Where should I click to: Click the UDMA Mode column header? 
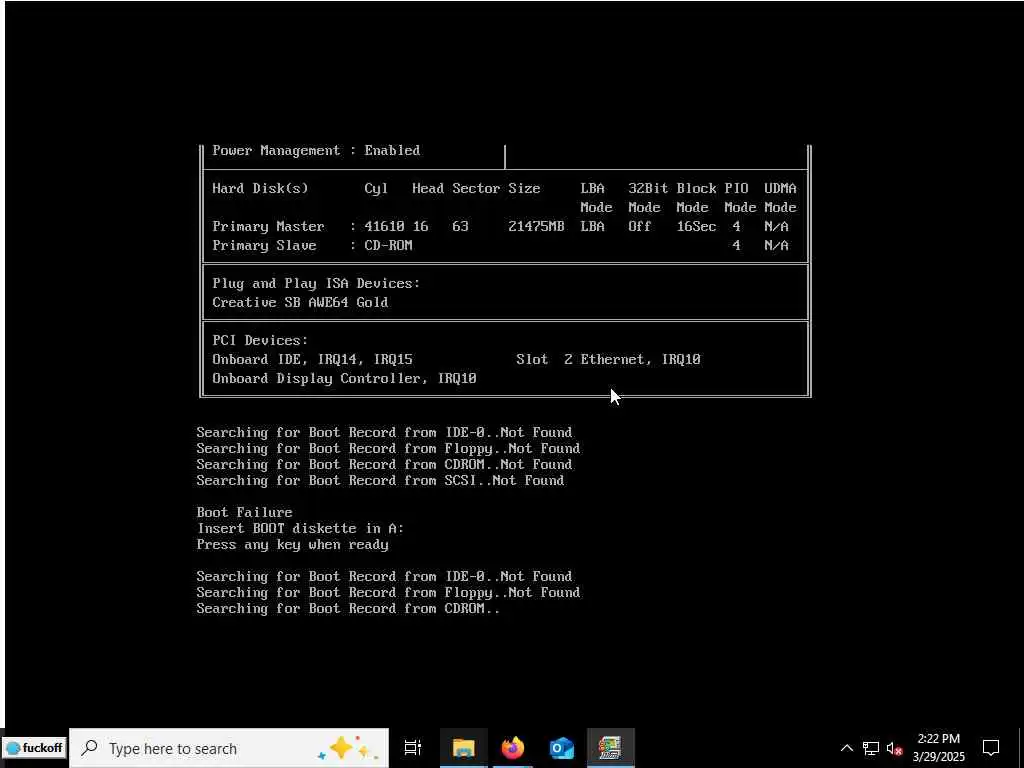pyautogui.click(x=780, y=197)
